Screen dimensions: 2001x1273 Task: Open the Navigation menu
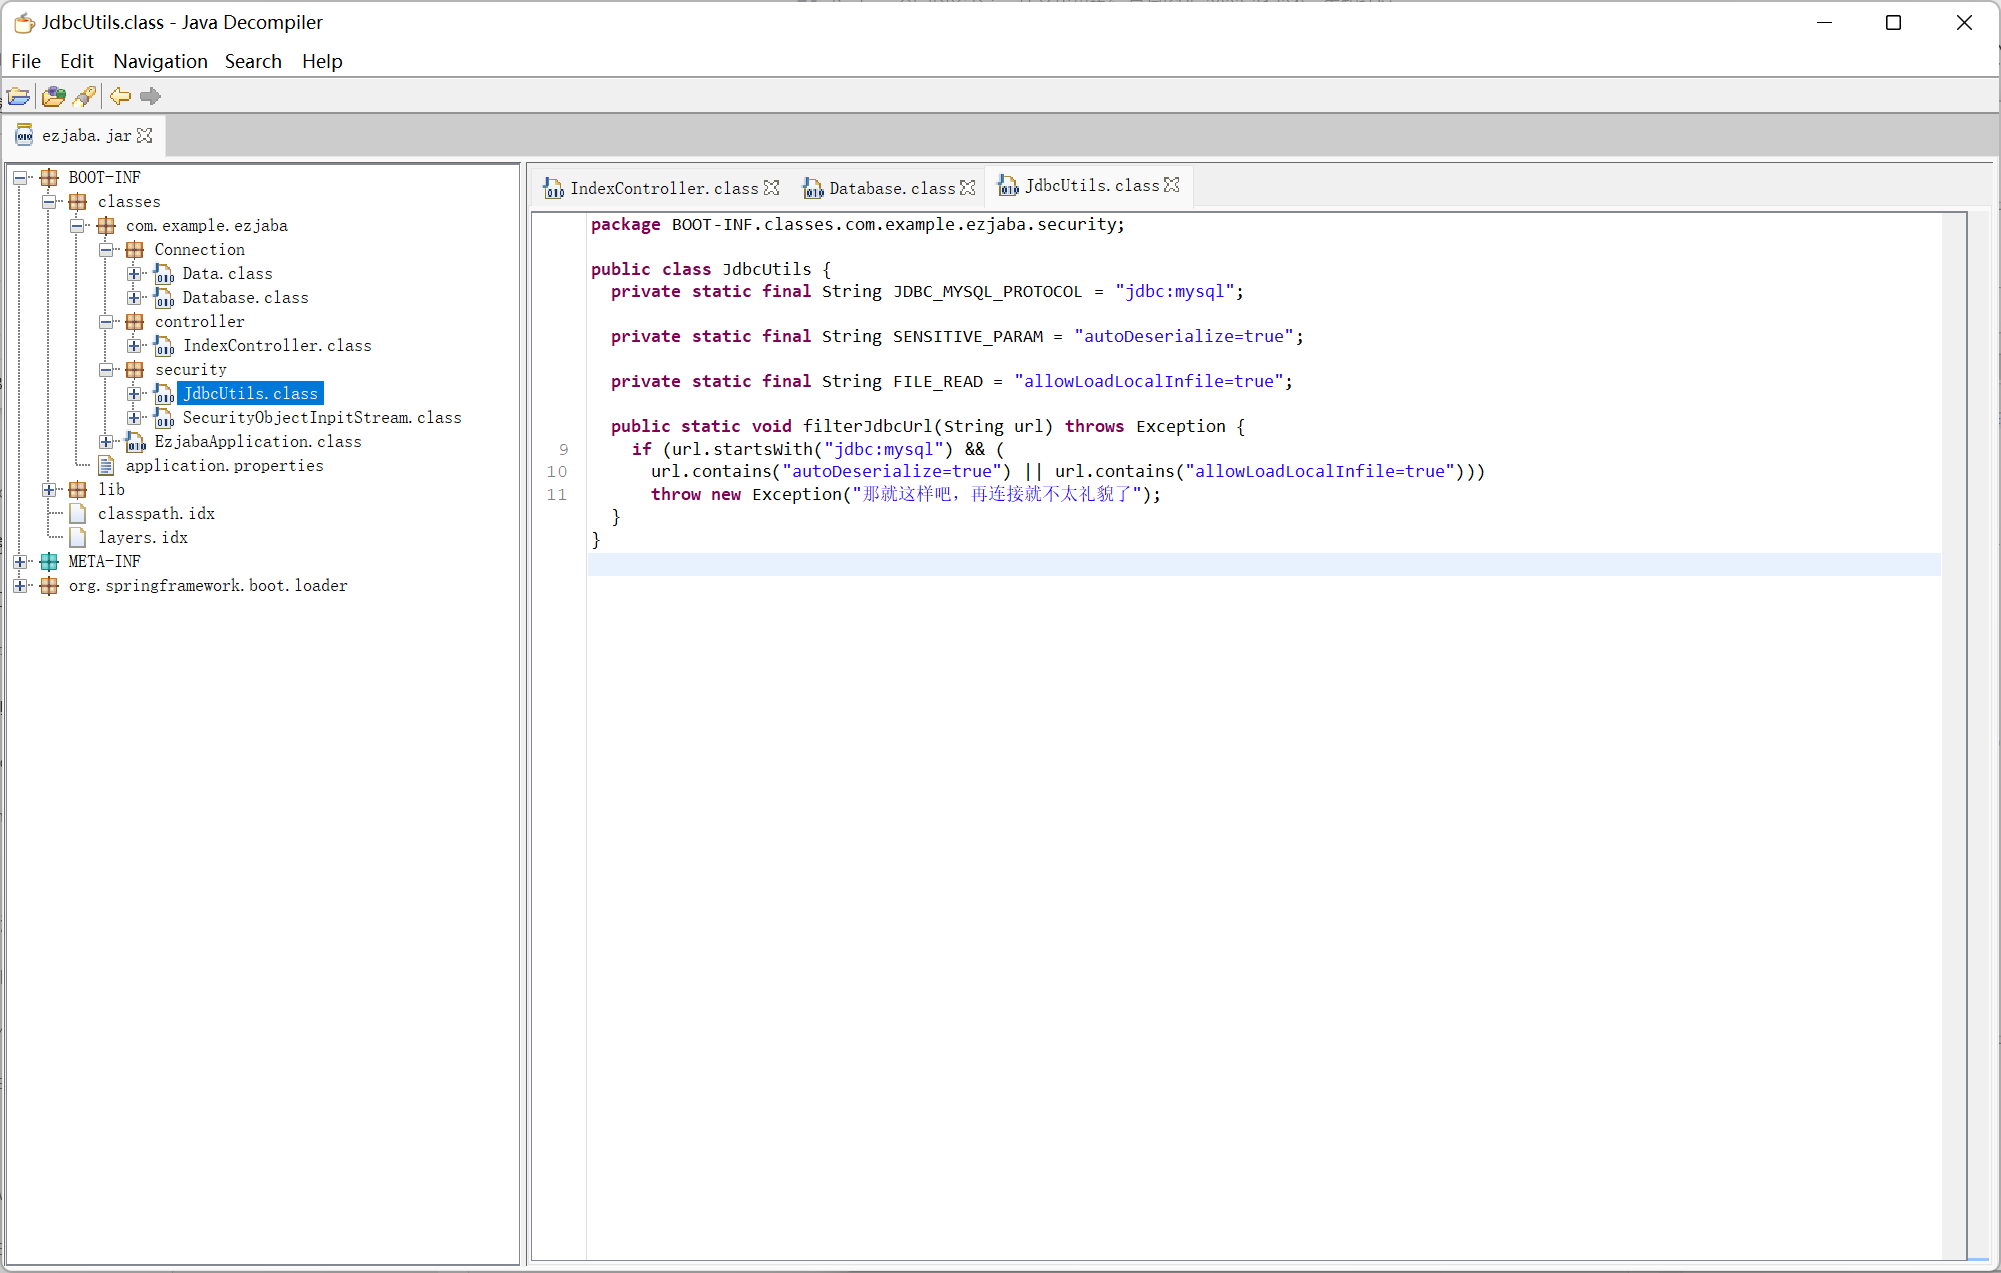(160, 61)
